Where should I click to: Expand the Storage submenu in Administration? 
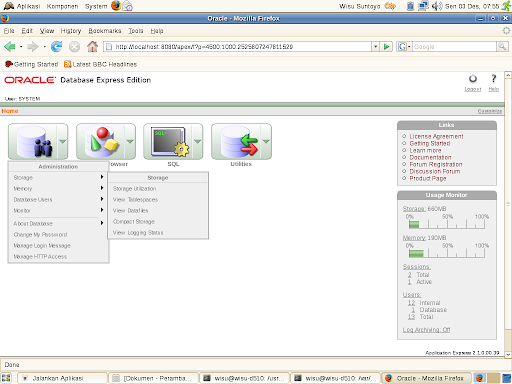(x=58, y=177)
